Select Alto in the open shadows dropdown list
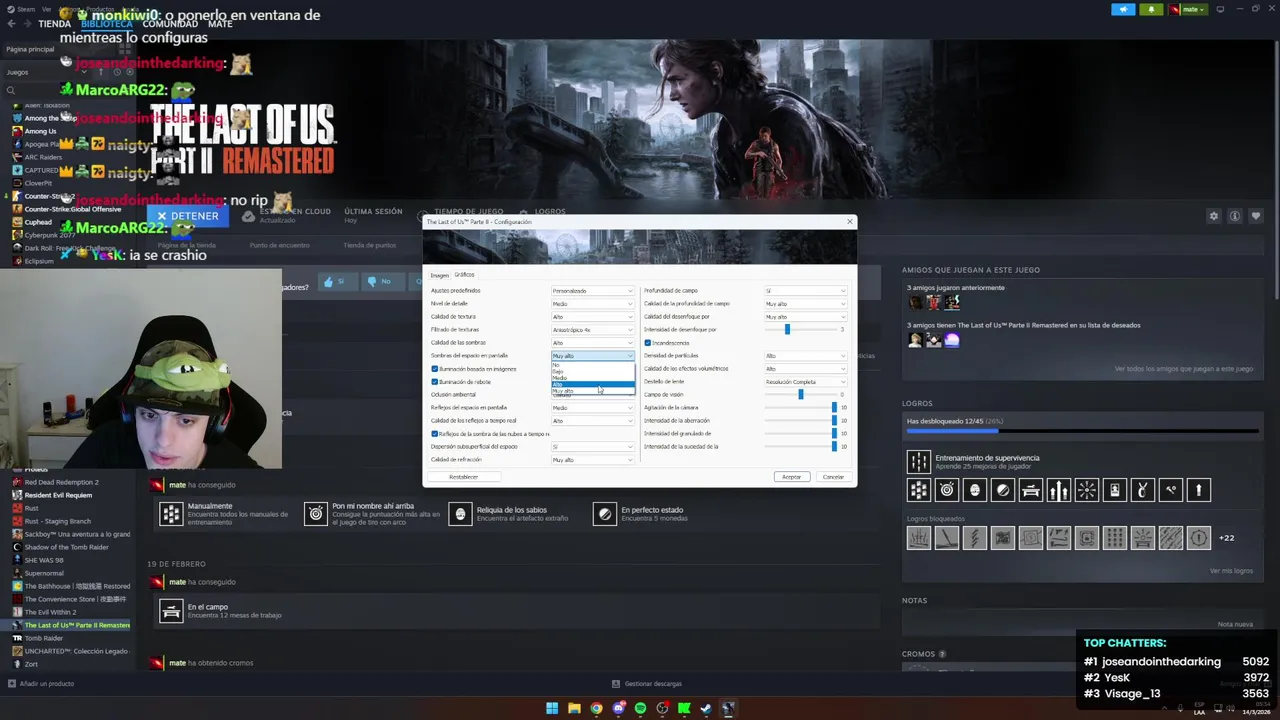This screenshot has width=1280, height=720. 593,384
